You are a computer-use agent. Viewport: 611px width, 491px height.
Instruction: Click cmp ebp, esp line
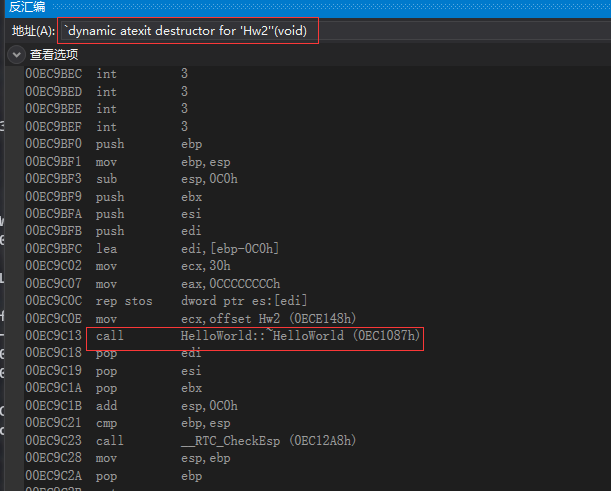click(128, 423)
